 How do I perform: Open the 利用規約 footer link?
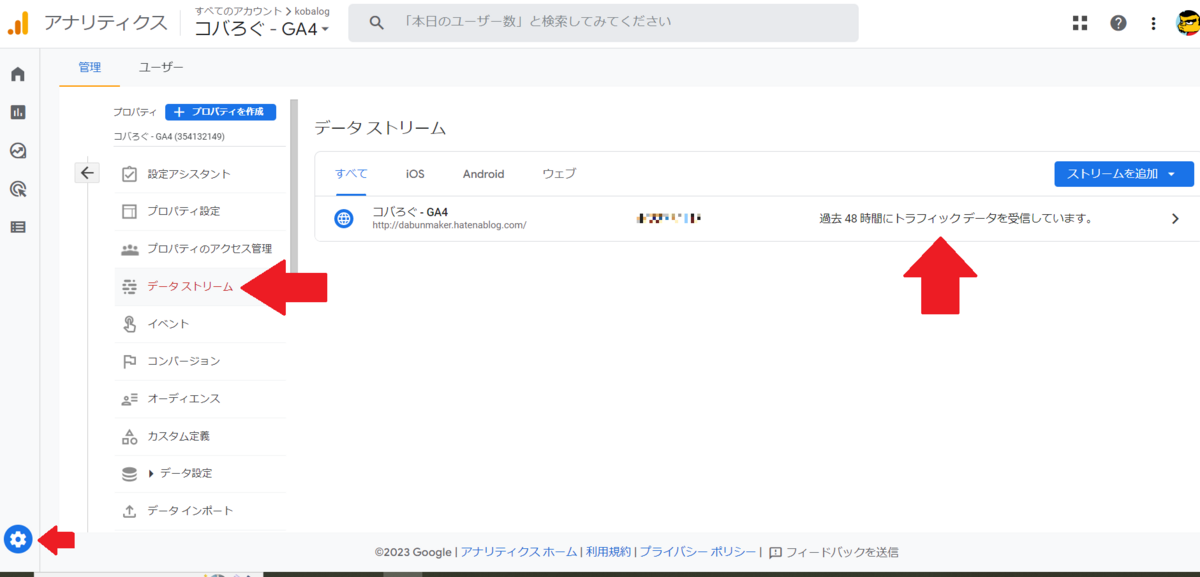pyautogui.click(x=608, y=552)
